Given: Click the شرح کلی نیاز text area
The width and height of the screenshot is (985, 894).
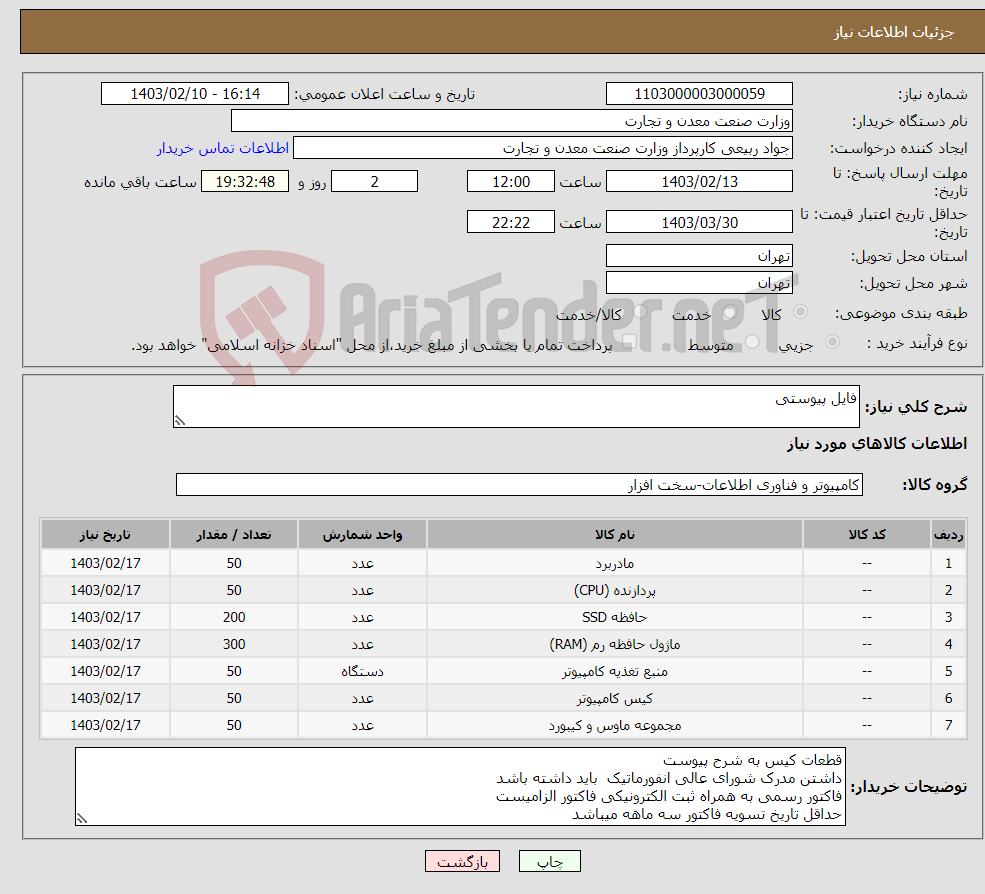Looking at the screenshot, I should [516, 406].
